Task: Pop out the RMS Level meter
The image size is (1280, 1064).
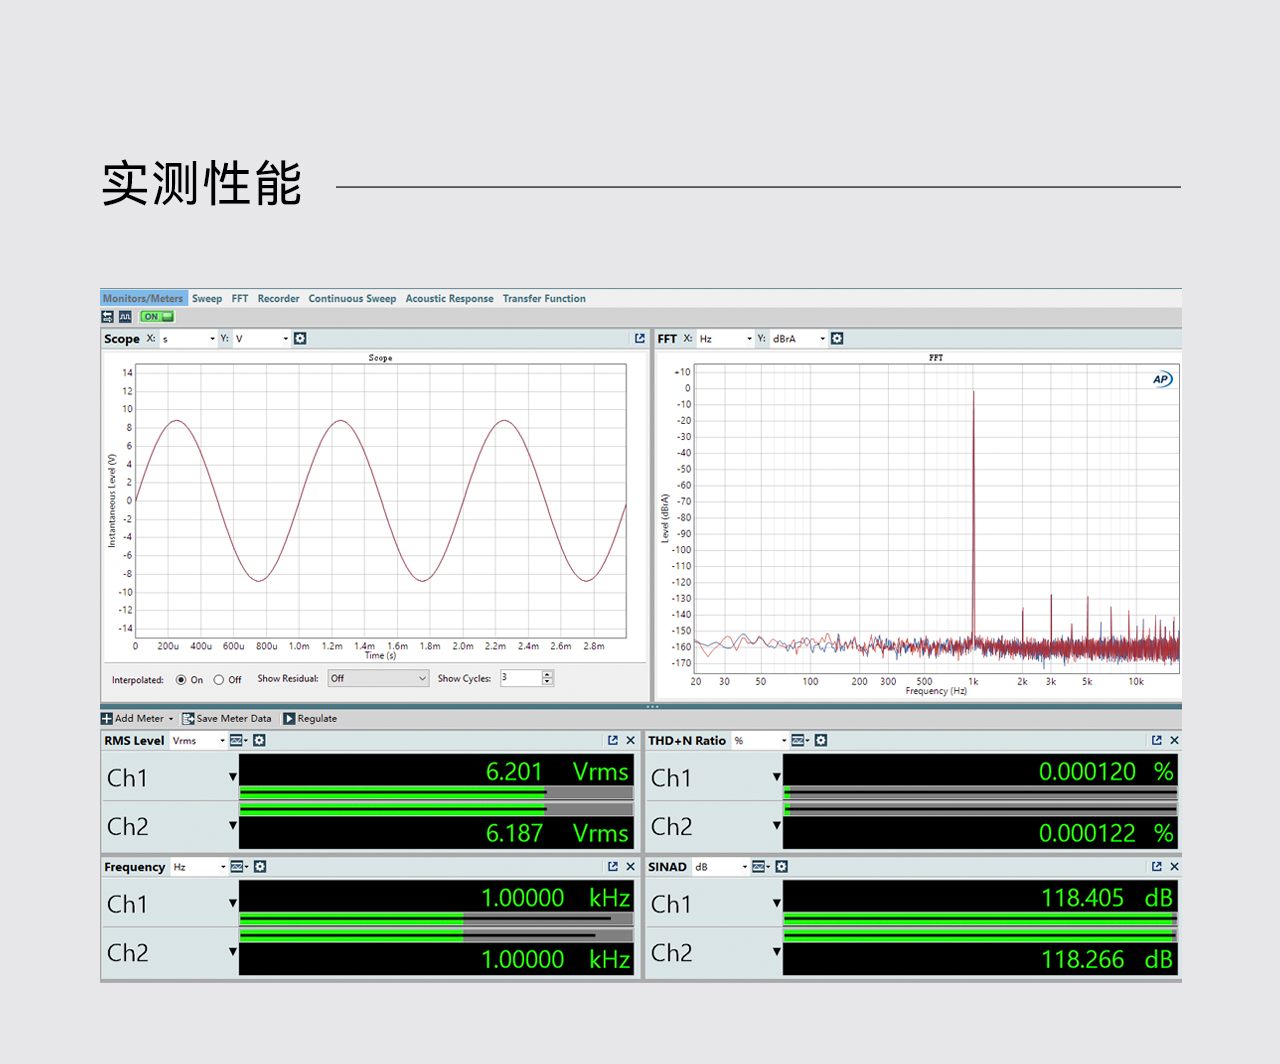Action: [613, 741]
